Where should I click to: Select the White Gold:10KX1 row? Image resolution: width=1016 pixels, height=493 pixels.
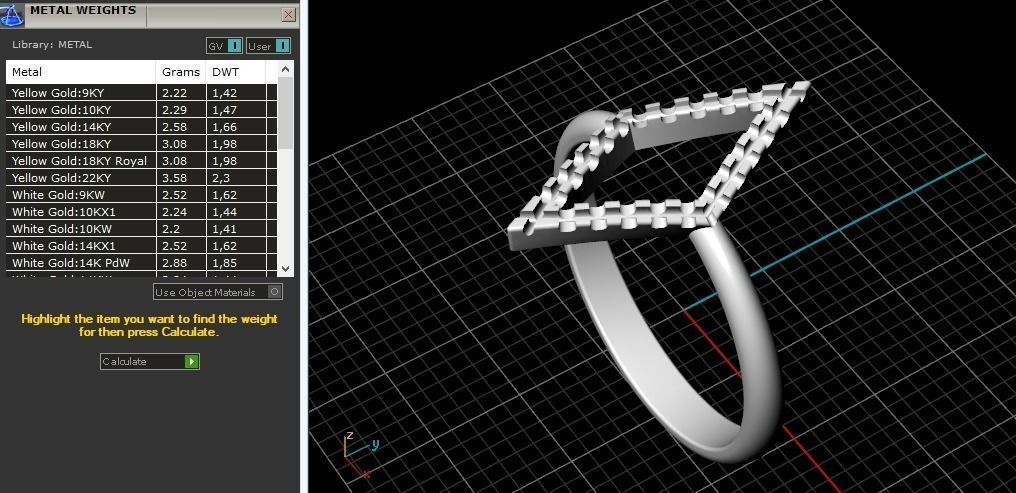coord(141,212)
